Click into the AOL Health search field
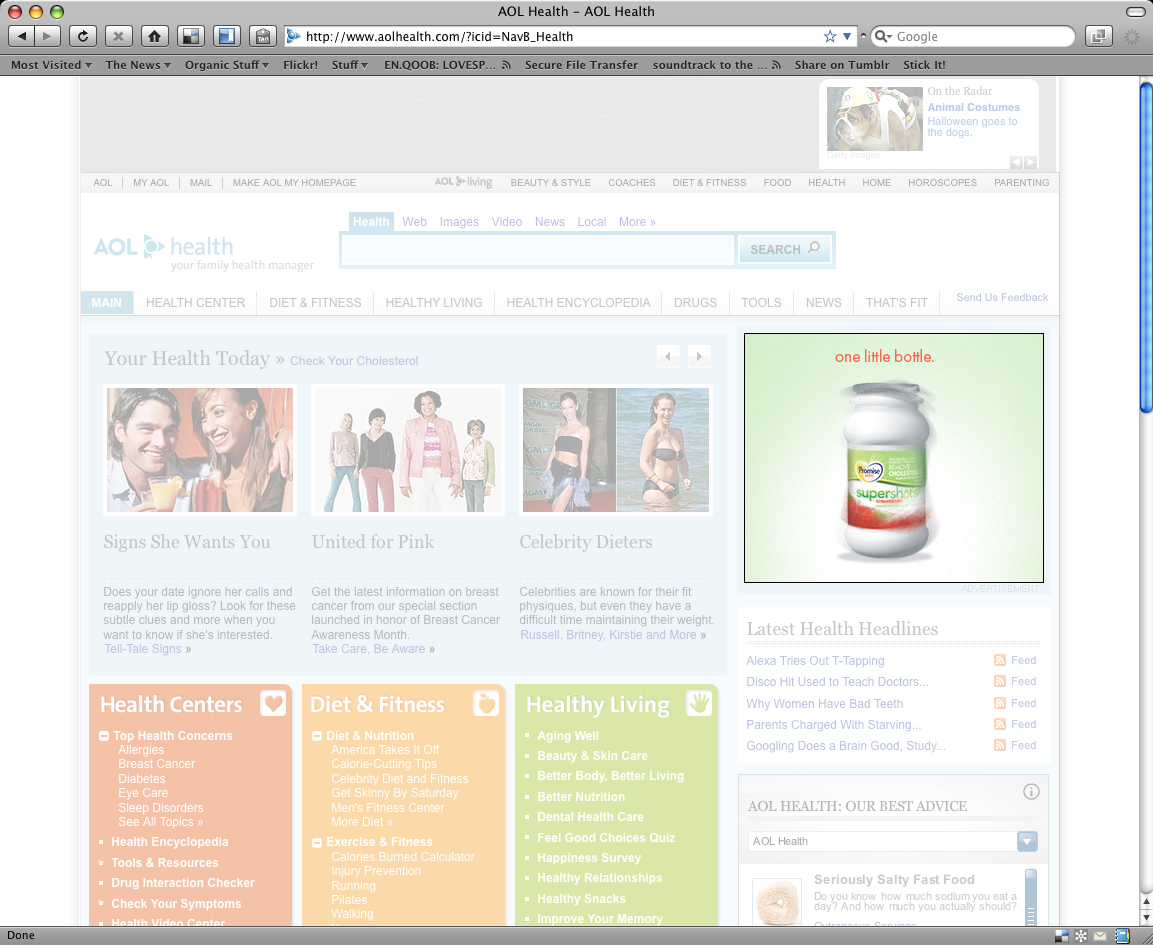This screenshot has height=950, width=1153. pos(538,249)
